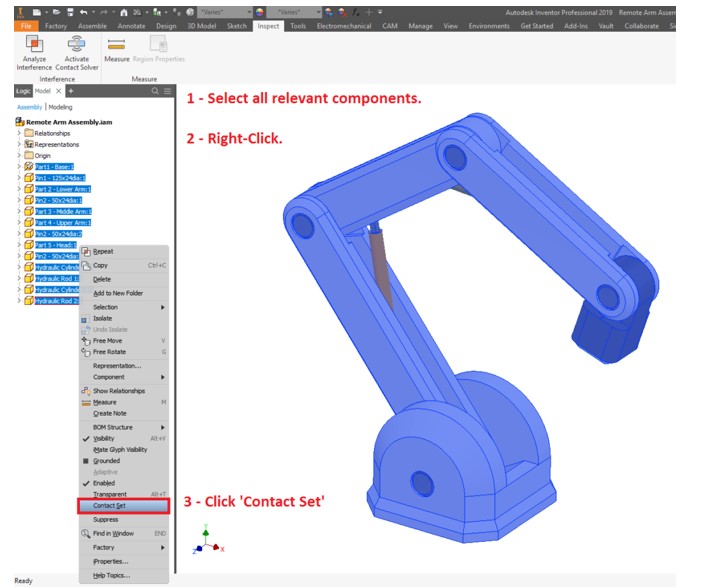Select the Measure tool in ribbon

click(117, 50)
